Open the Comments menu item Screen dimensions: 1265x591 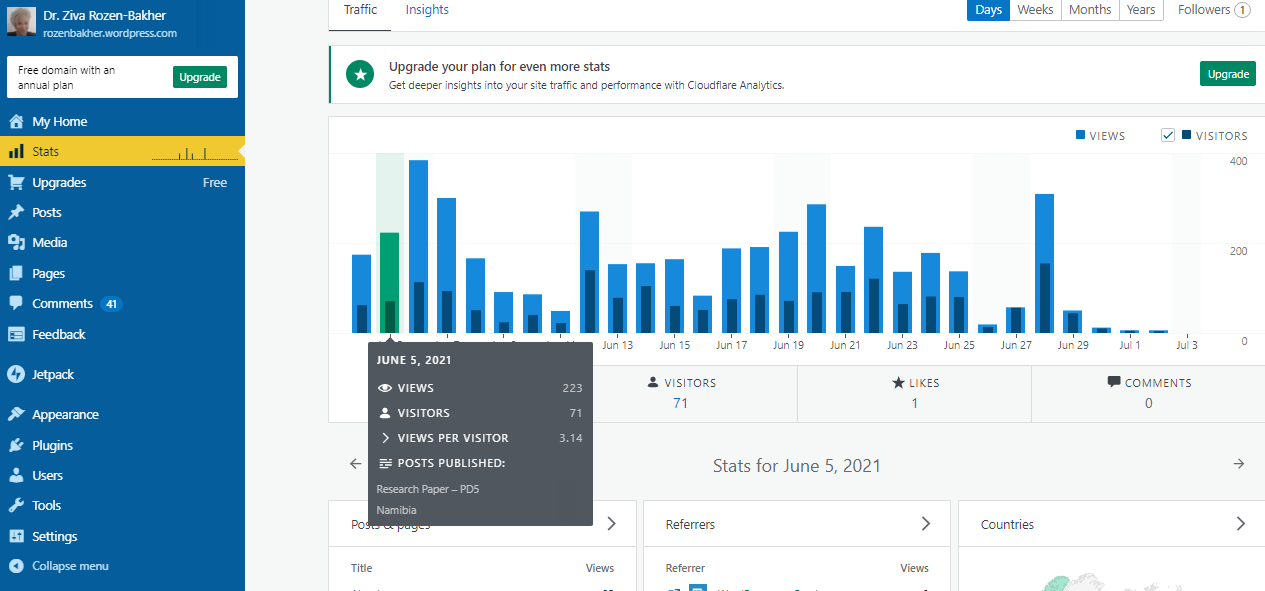[x=122, y=303]
